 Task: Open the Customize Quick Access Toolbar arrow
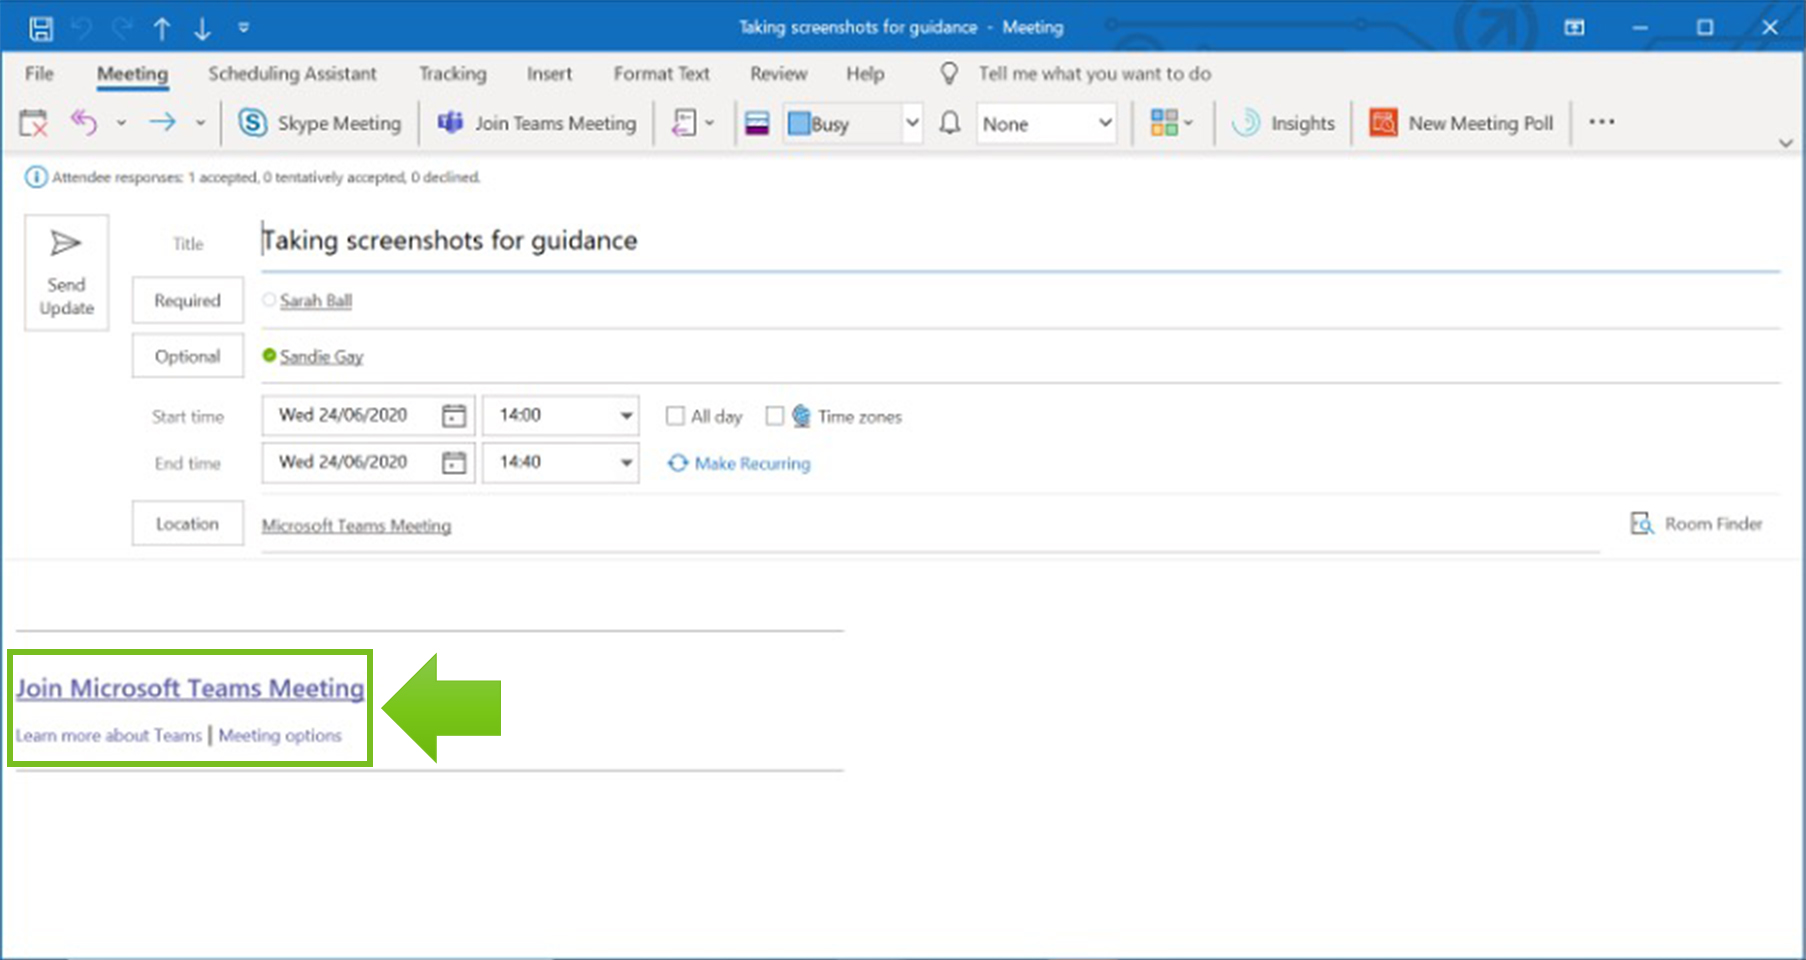[x=244, y=28]
